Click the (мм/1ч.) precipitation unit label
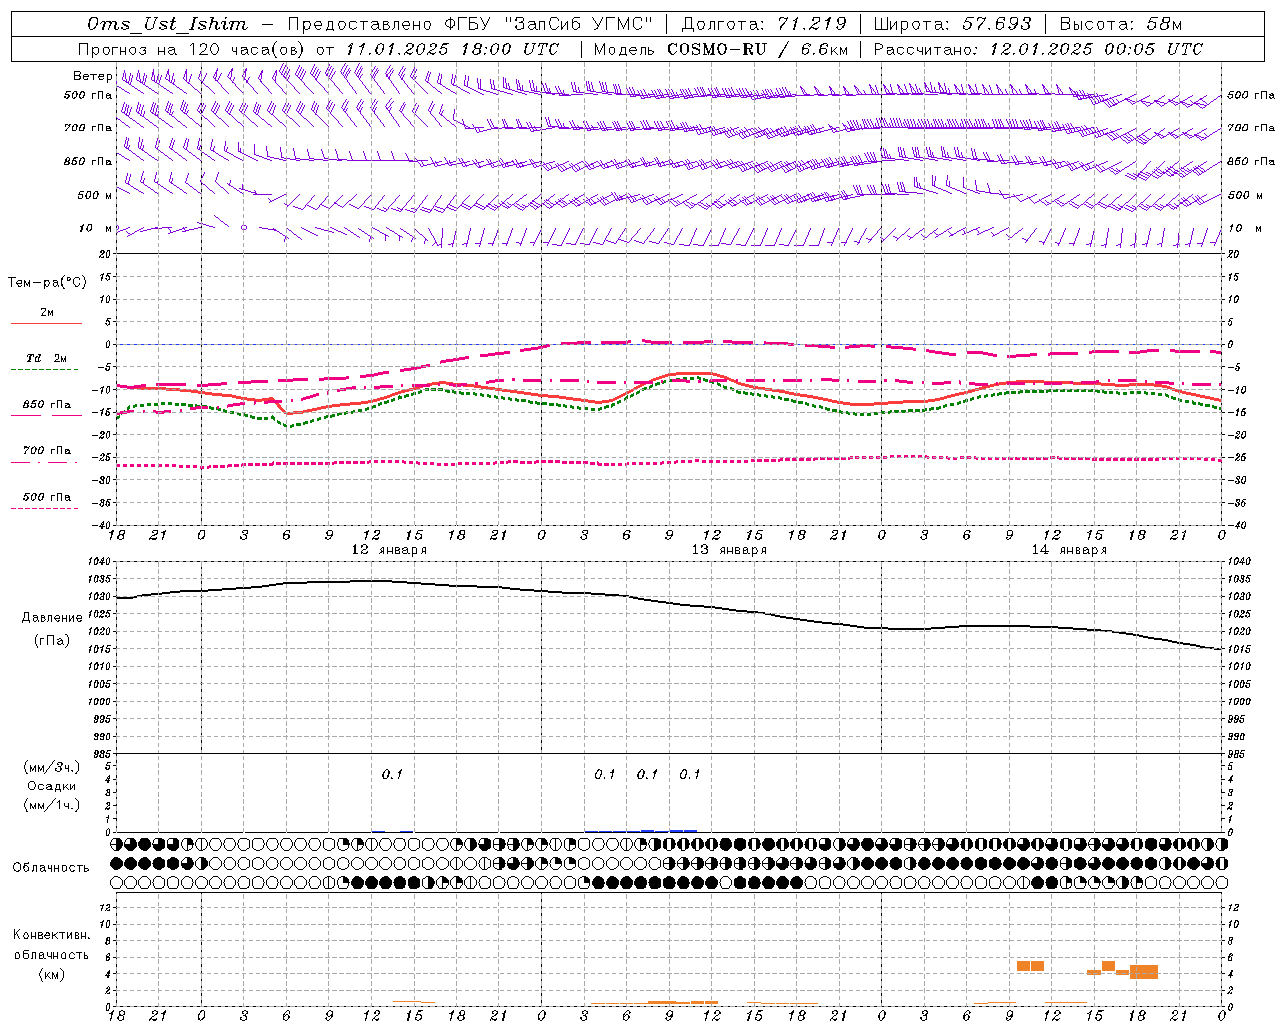The image size is (1280, 1024). click(x=52, y=805)
